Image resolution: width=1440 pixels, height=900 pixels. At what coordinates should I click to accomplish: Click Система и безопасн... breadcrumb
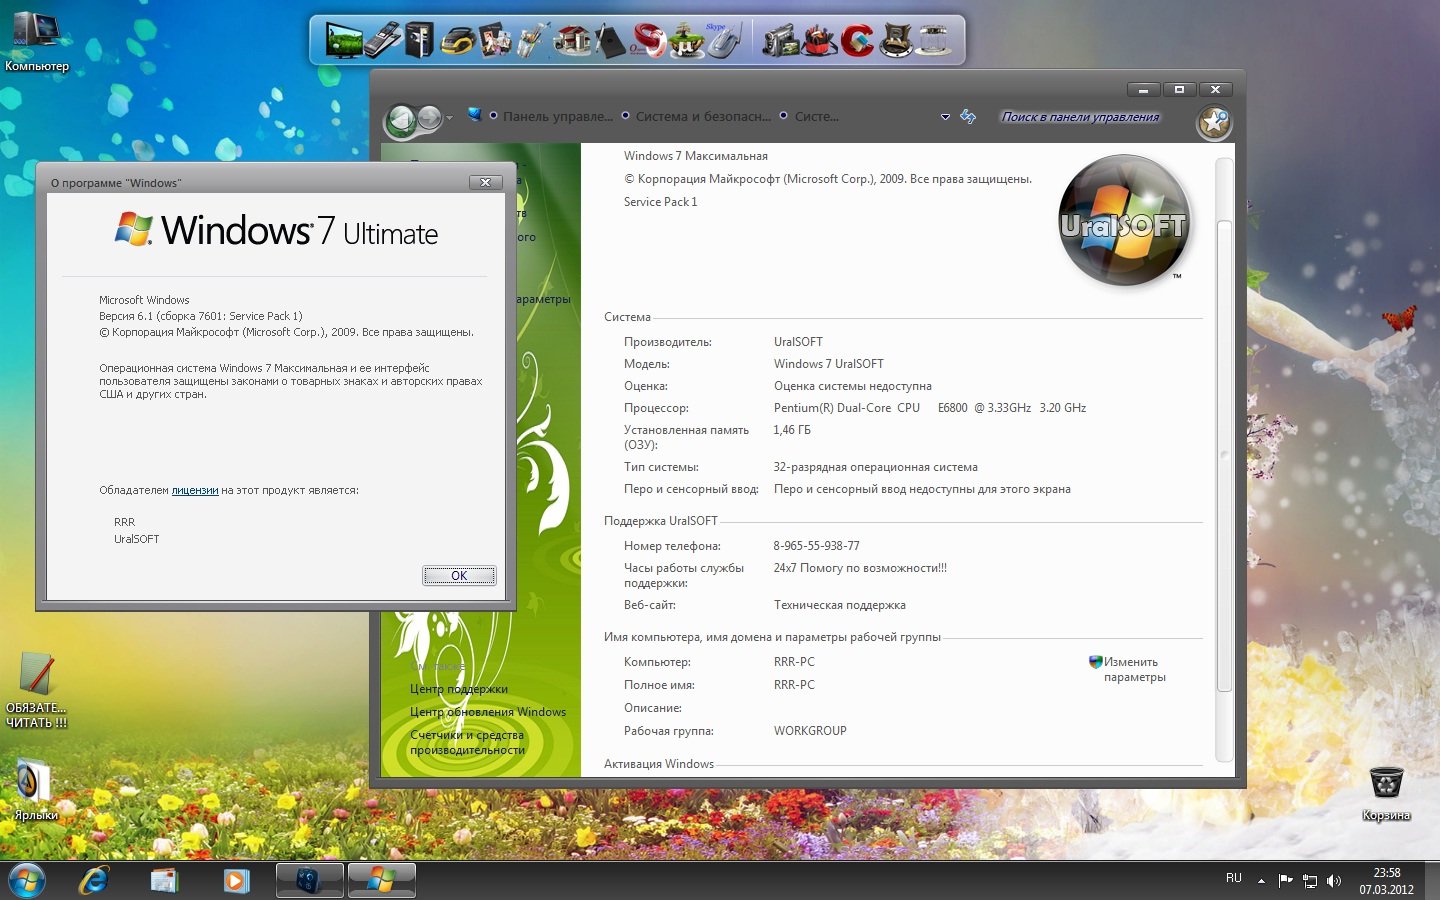point(703,117)
